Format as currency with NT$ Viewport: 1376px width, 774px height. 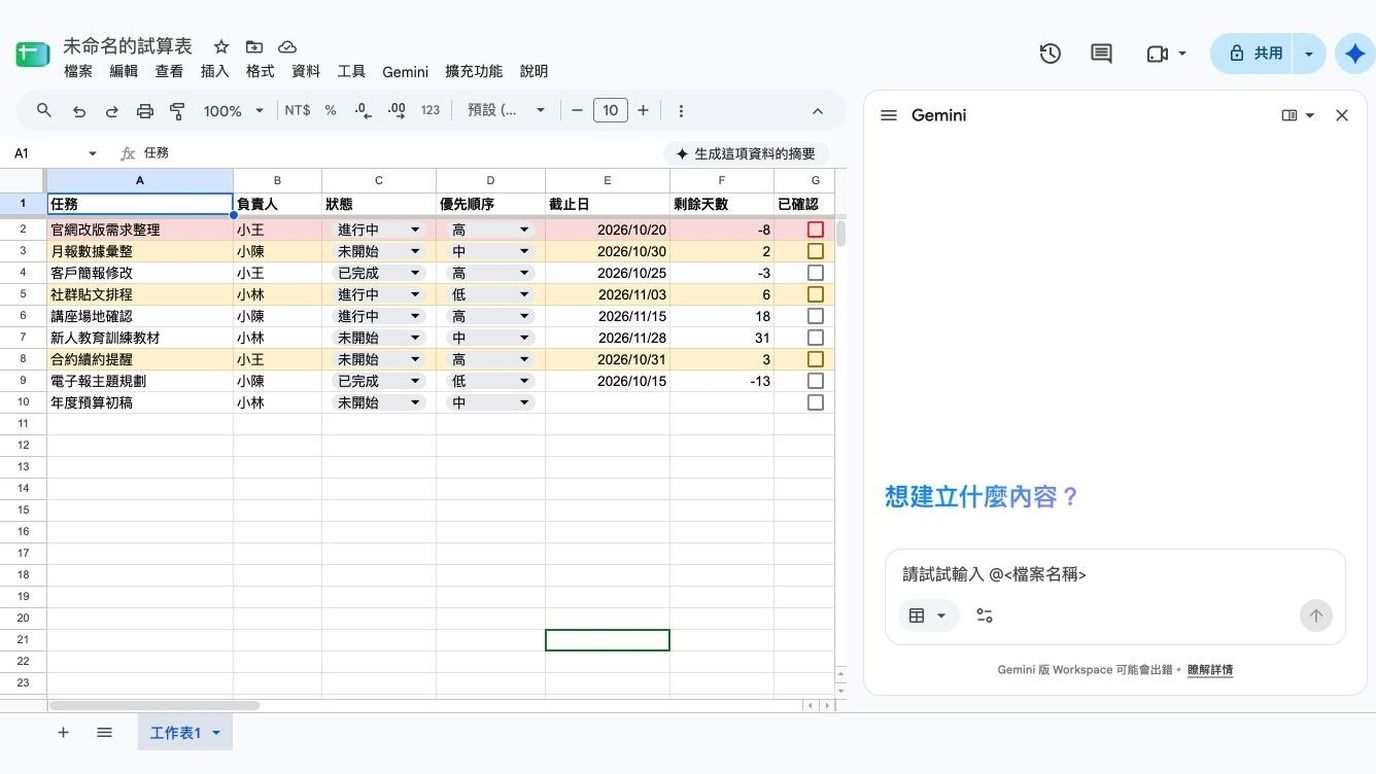(297, 110)
